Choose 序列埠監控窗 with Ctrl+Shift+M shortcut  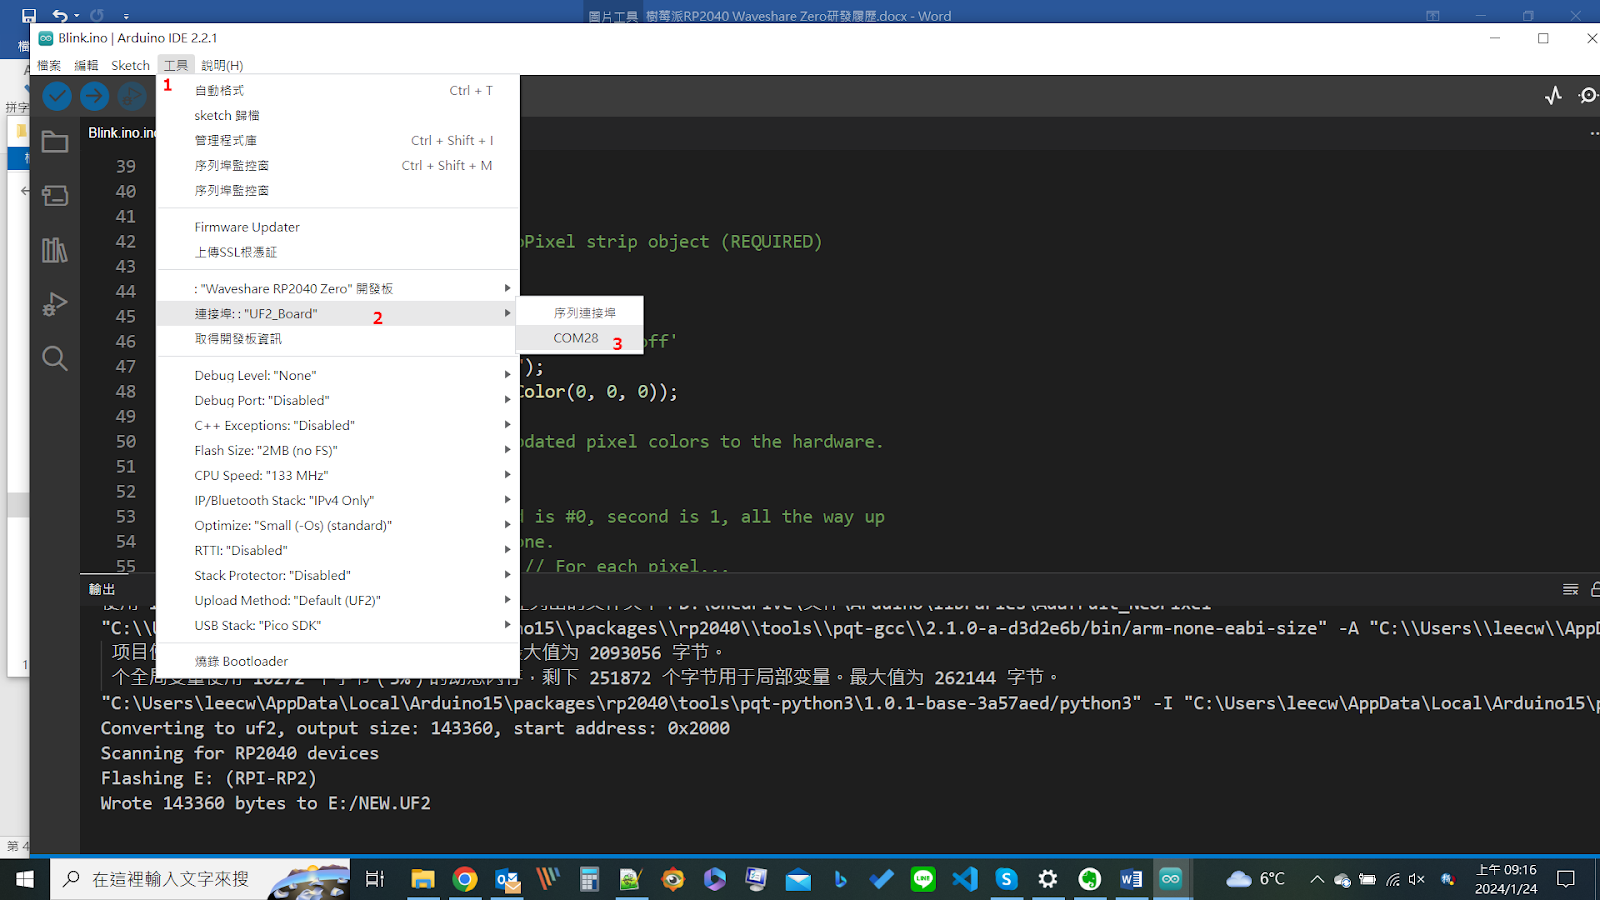point(338,165)
